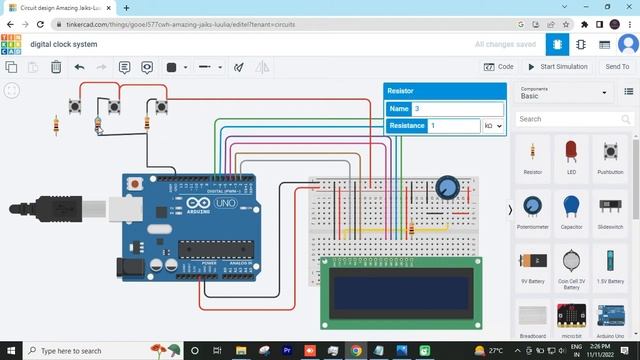This screenshot has width=640, height=360.
Task: Bookmark this page with star icon
Action: (566, 24)
